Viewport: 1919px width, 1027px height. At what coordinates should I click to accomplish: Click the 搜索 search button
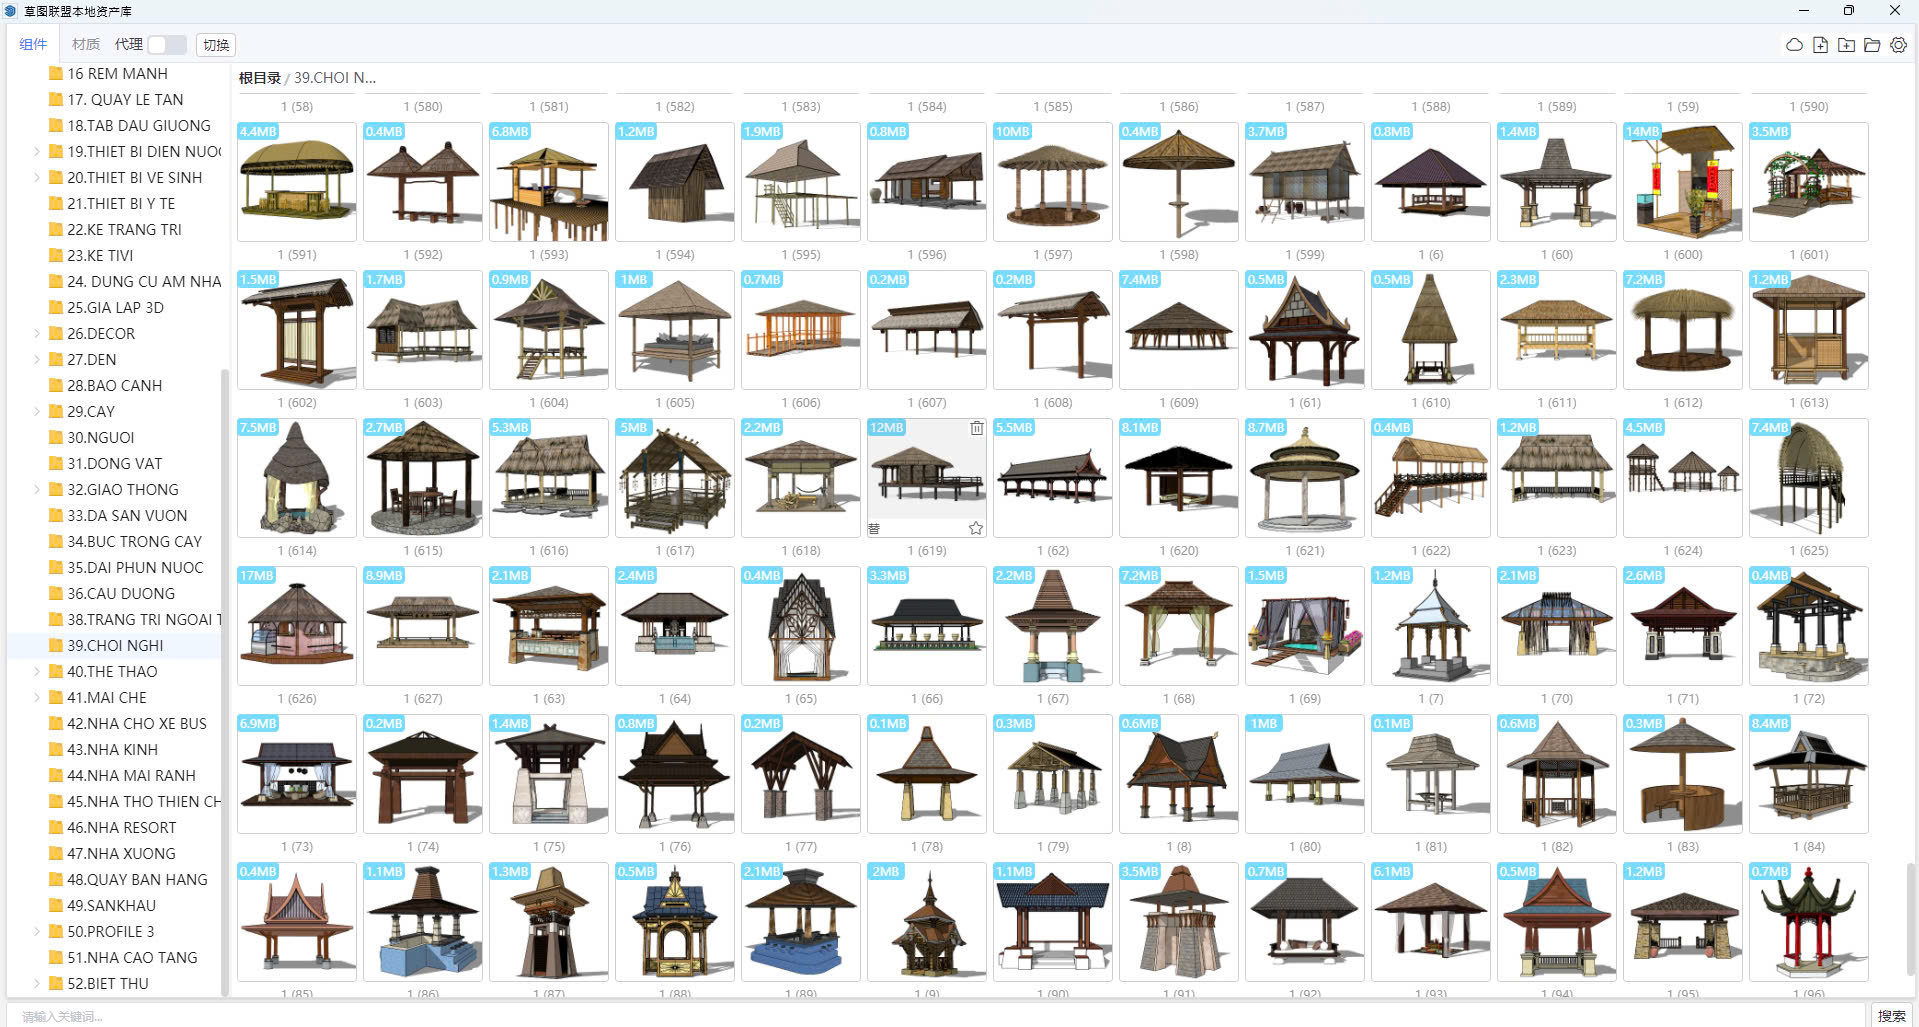(1890, 1015)
